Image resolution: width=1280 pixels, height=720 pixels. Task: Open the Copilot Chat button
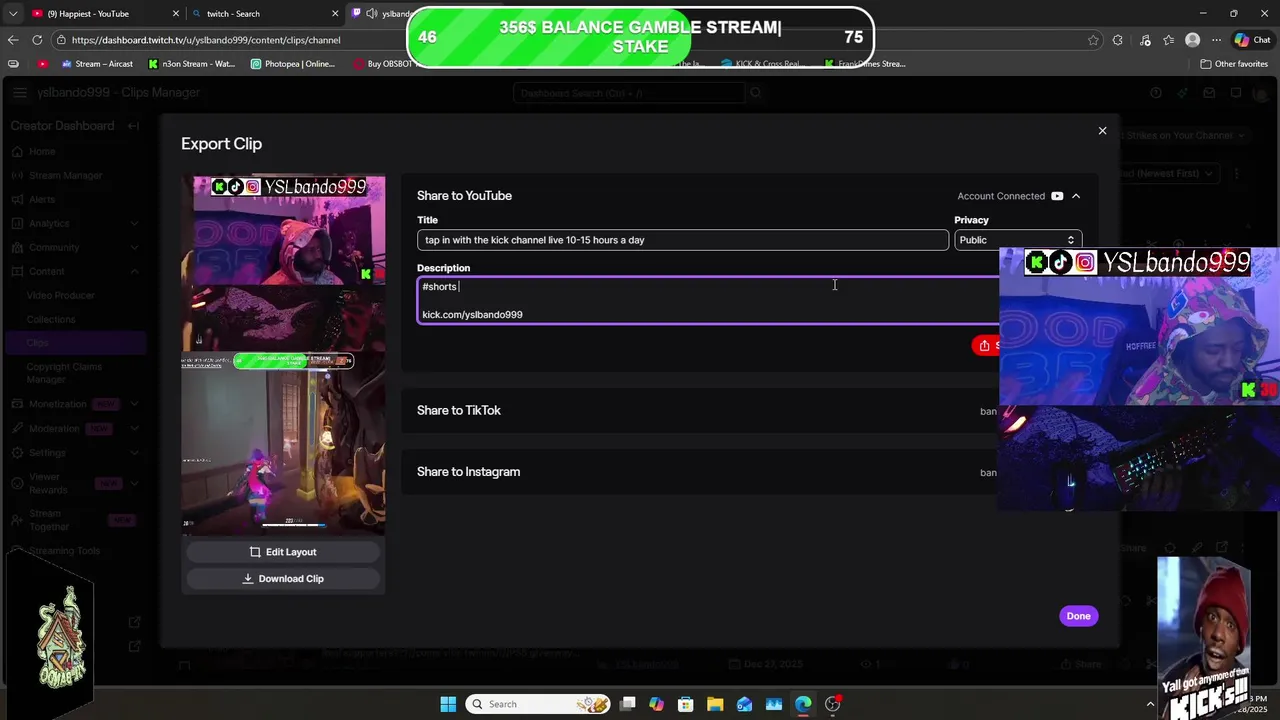[x=1252, y=40]
